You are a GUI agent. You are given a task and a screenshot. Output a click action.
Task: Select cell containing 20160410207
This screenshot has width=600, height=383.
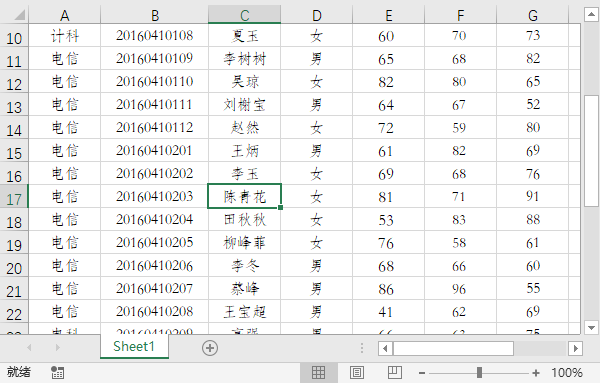tap(155, 288)
